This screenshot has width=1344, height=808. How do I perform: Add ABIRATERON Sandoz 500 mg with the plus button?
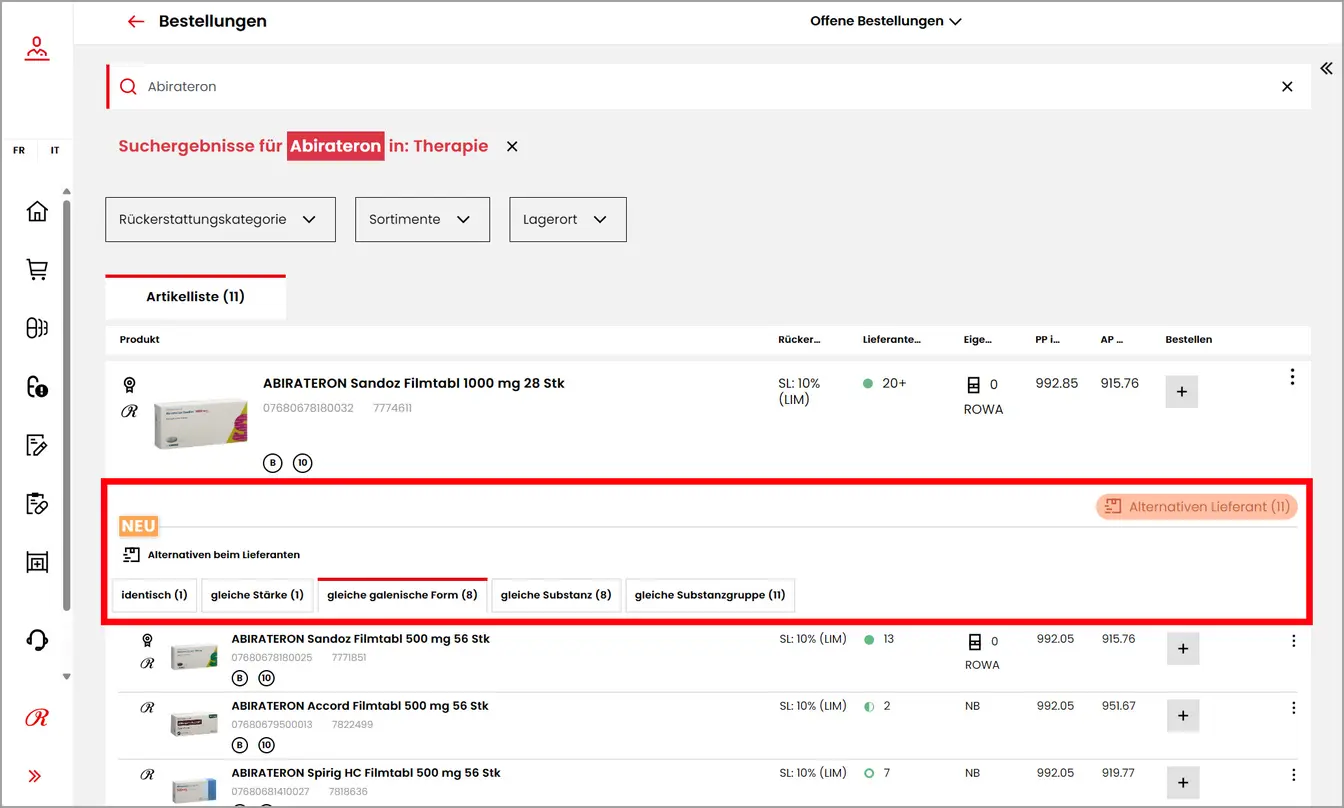(1183, 649)
